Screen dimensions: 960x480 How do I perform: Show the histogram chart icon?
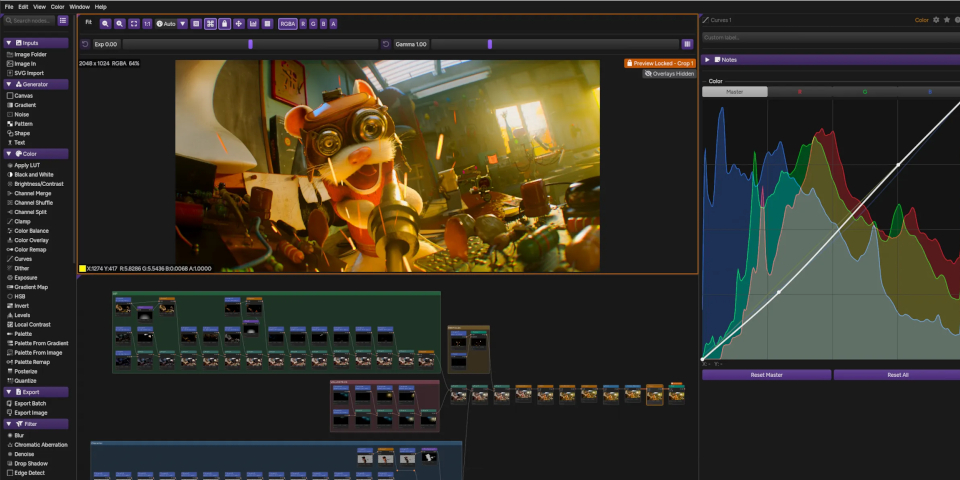click(253, 24)
